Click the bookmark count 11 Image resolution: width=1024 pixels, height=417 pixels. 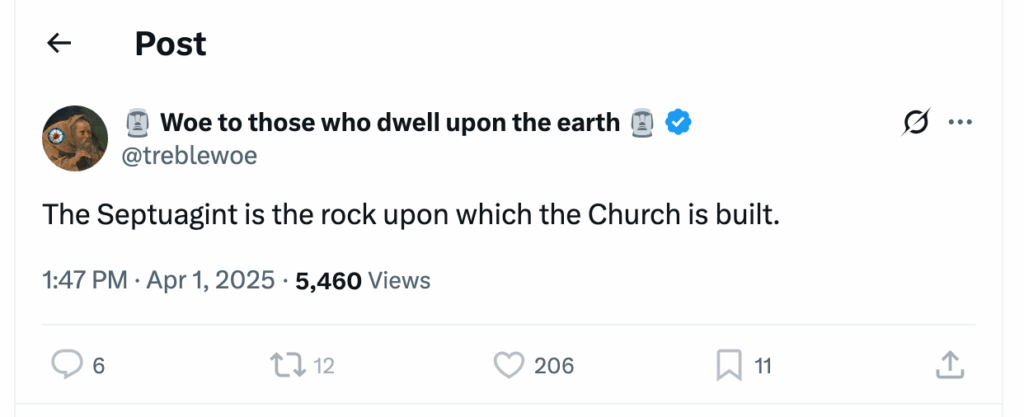762,366
